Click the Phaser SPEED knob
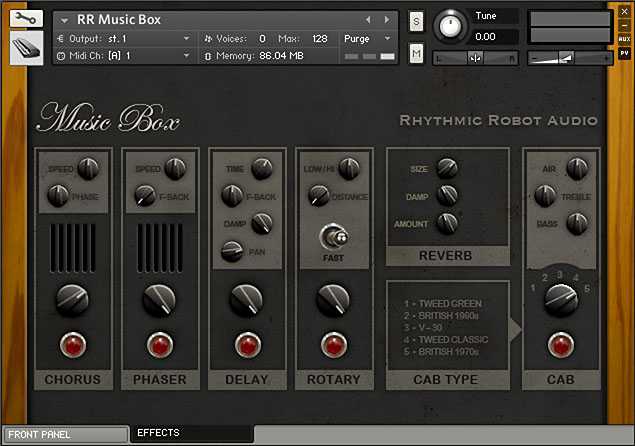The height and width of the screenshot is (446, 635). click(175, 169)
